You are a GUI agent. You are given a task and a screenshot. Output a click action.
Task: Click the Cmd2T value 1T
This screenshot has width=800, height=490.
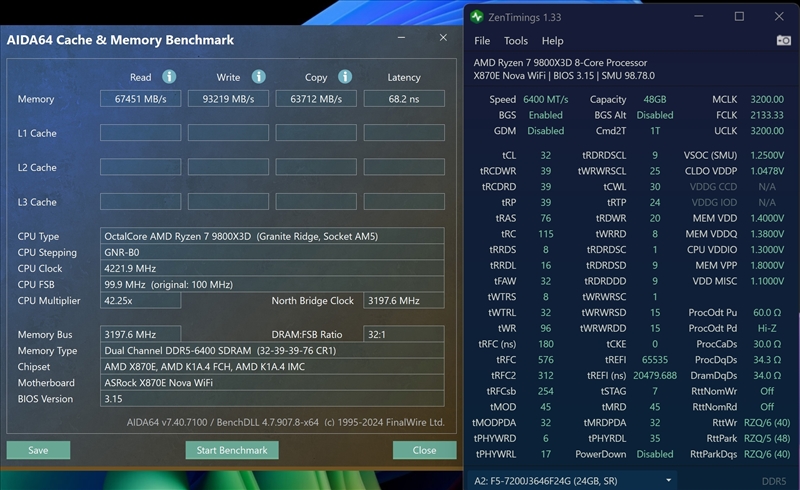pyautogui.click(x=655, y=131)
